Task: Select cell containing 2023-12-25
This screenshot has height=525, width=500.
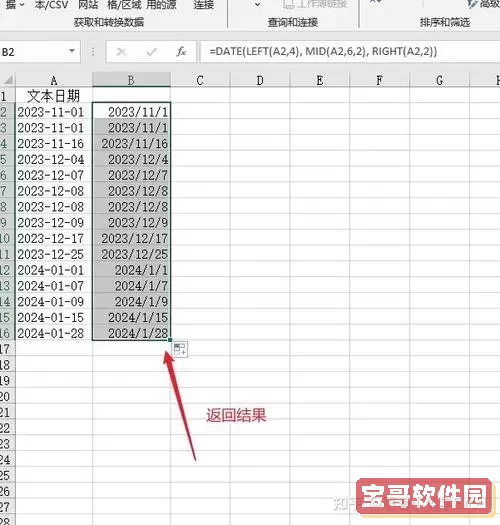Action: coord(54,254)
